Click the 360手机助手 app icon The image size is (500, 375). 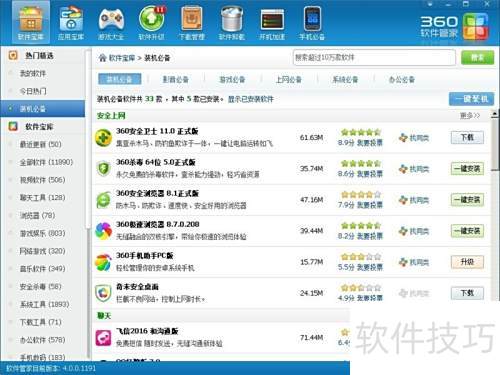coord(104,262)
